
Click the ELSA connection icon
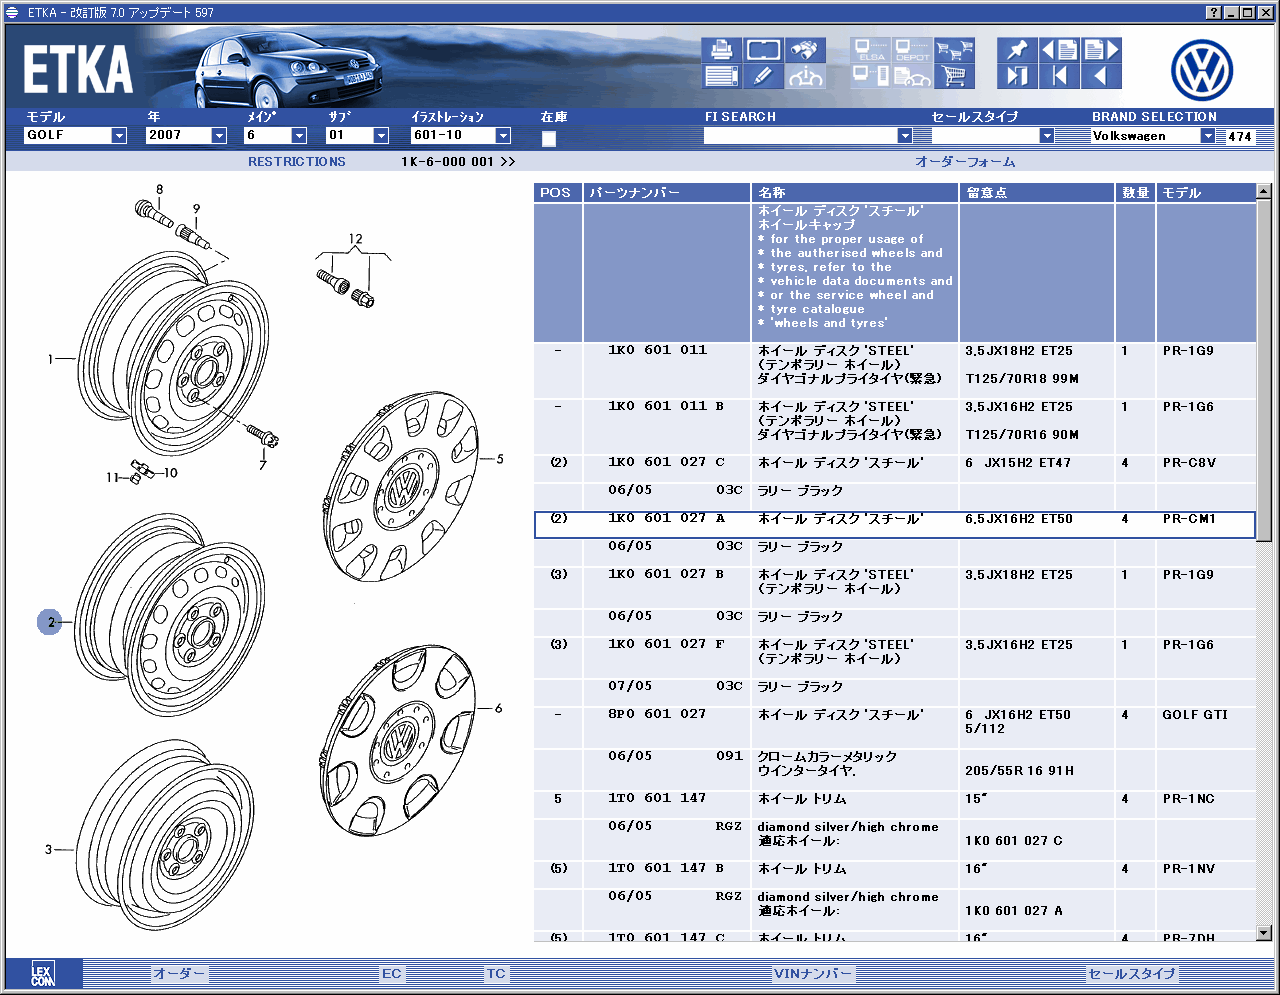point(871,50)
